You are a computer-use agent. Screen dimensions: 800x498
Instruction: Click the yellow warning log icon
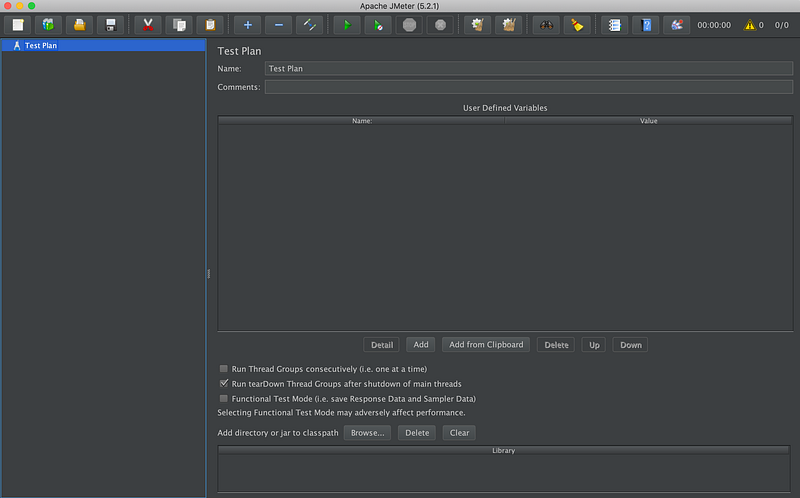click(749, 25)
